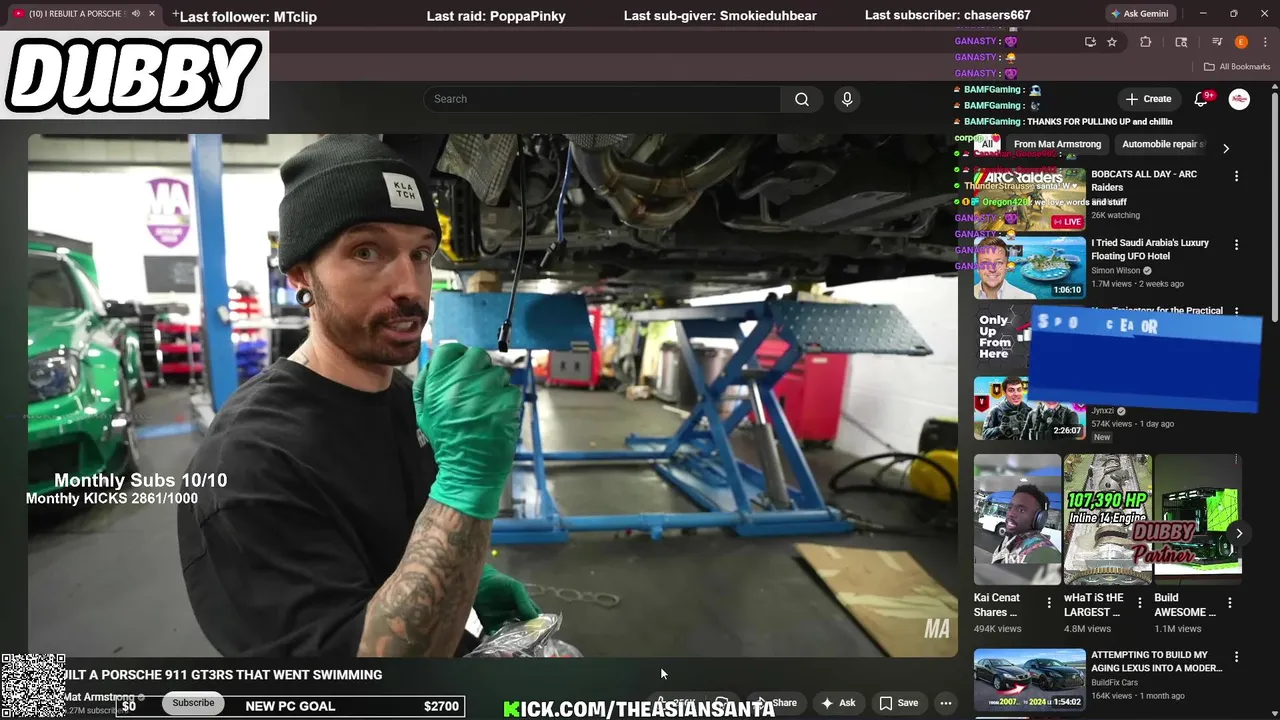
Task: Open BOBCATS ALL DAY ARC Raiders thumbnail
Action: (1029, 199)
